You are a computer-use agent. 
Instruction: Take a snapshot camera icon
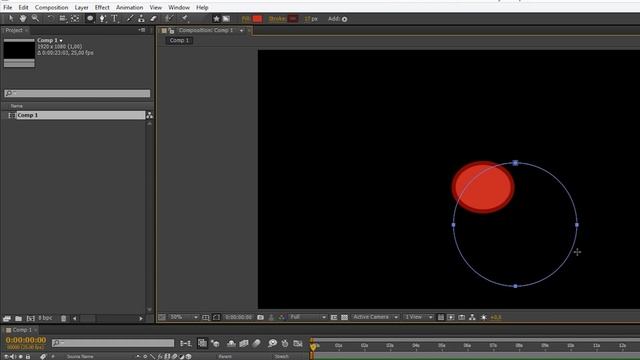coord(260,317)
